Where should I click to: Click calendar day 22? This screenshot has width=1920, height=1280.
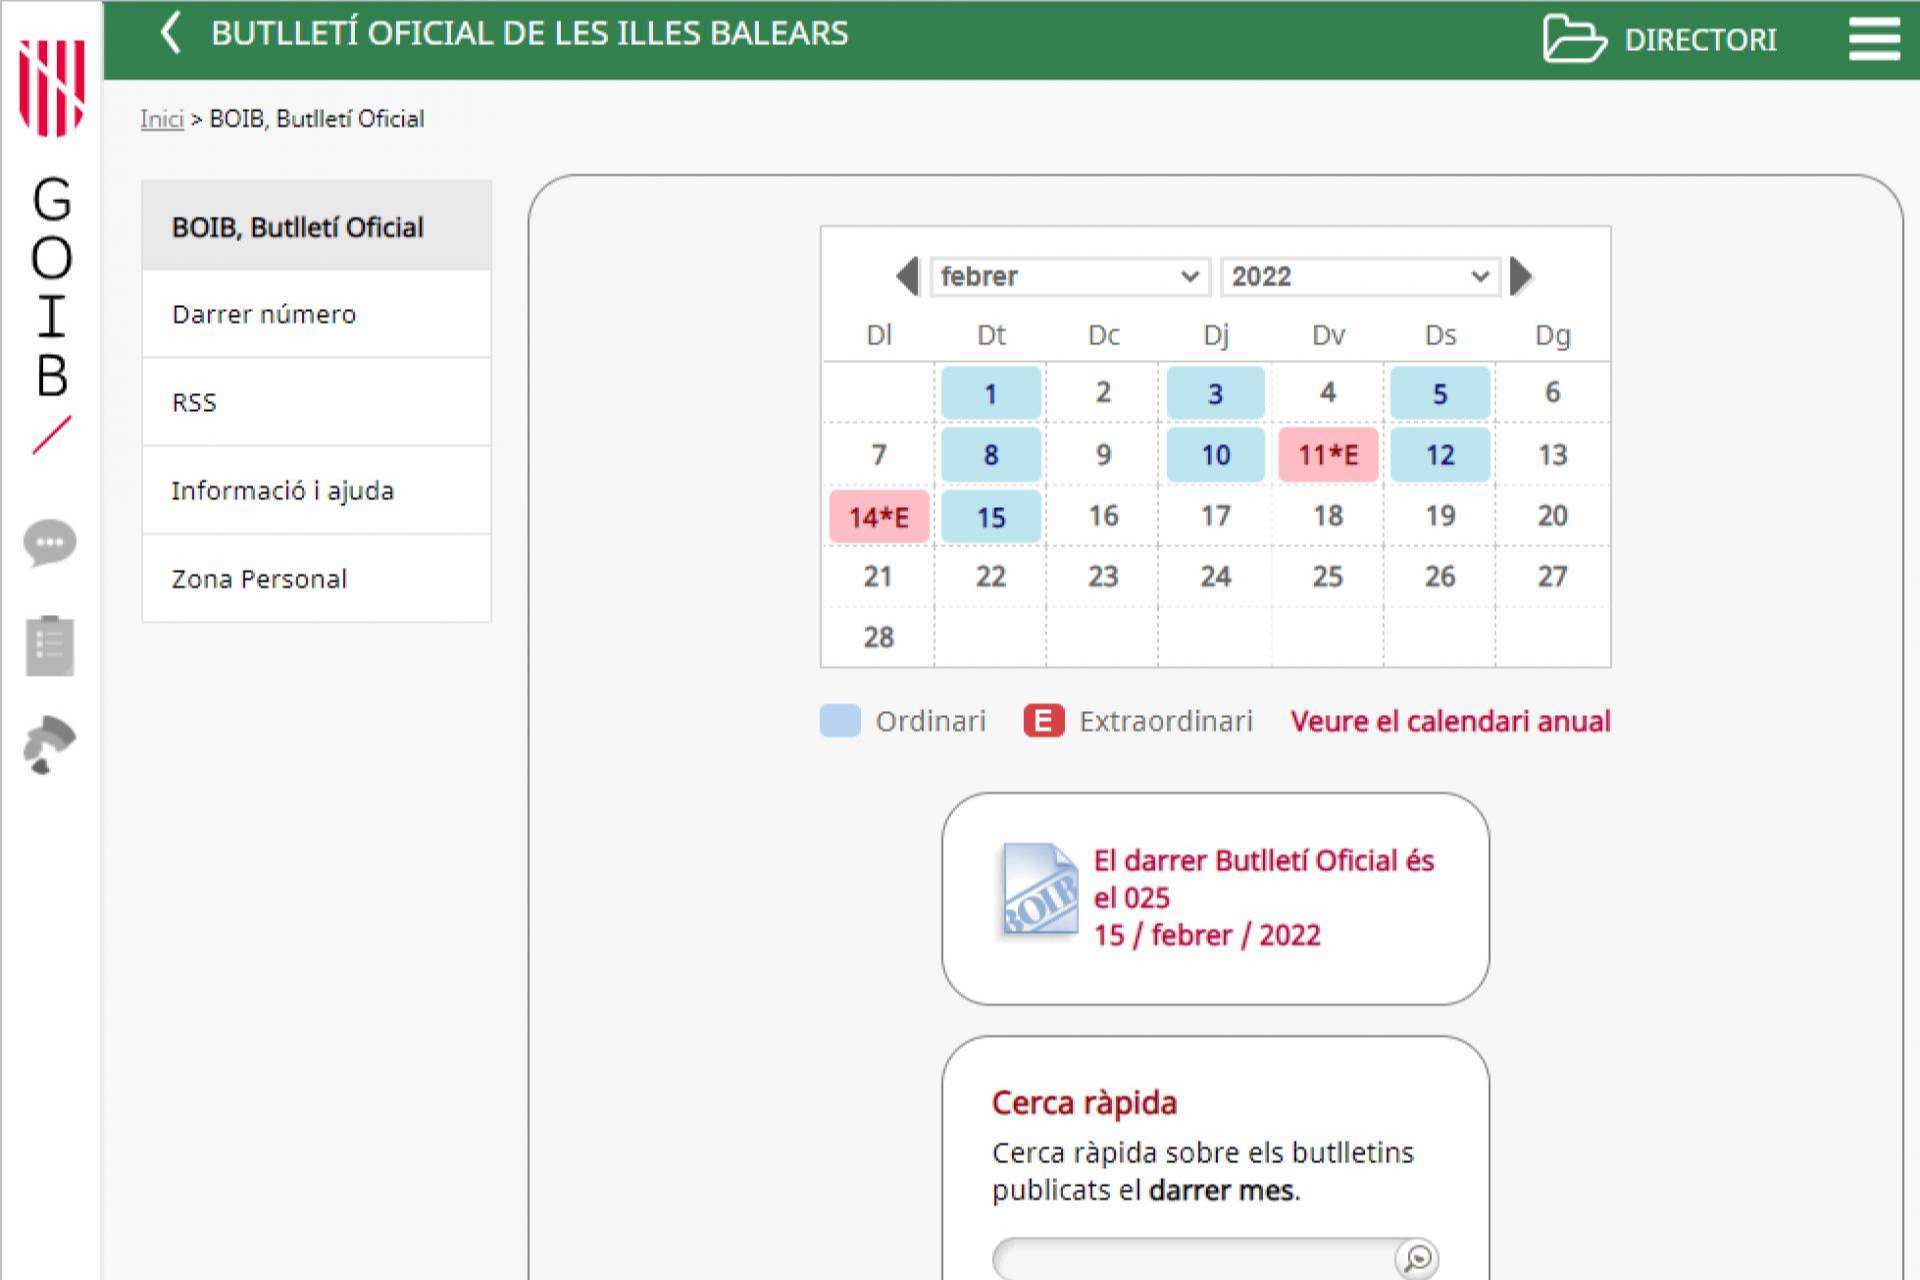(990, 577)
